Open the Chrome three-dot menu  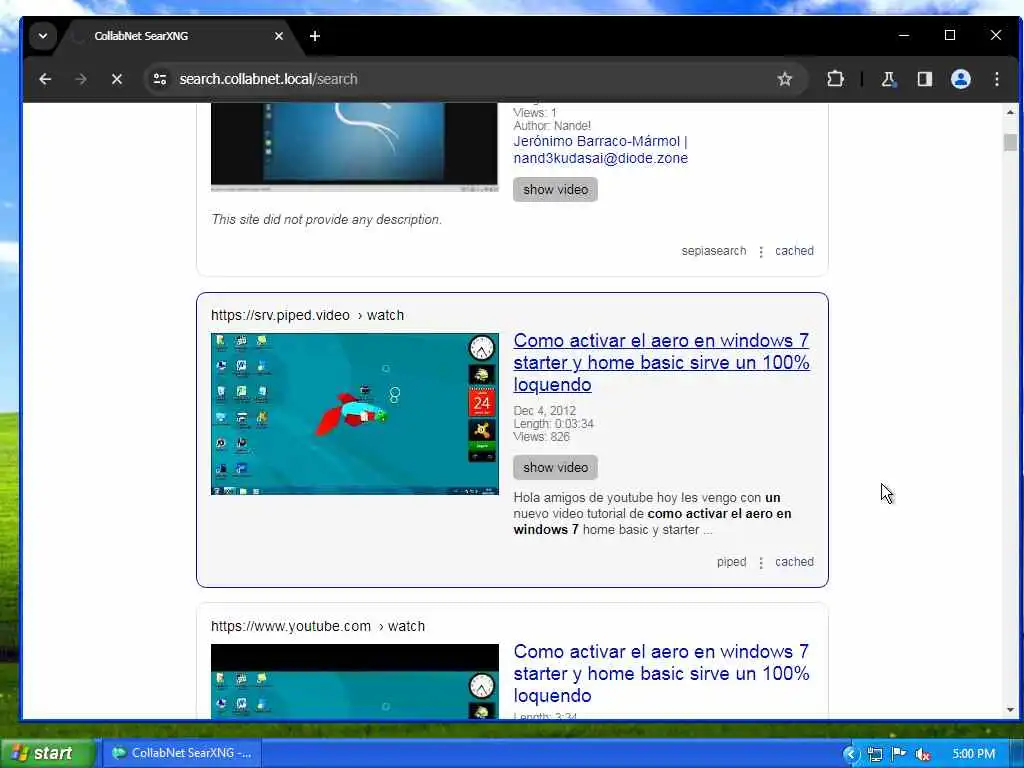997,79
